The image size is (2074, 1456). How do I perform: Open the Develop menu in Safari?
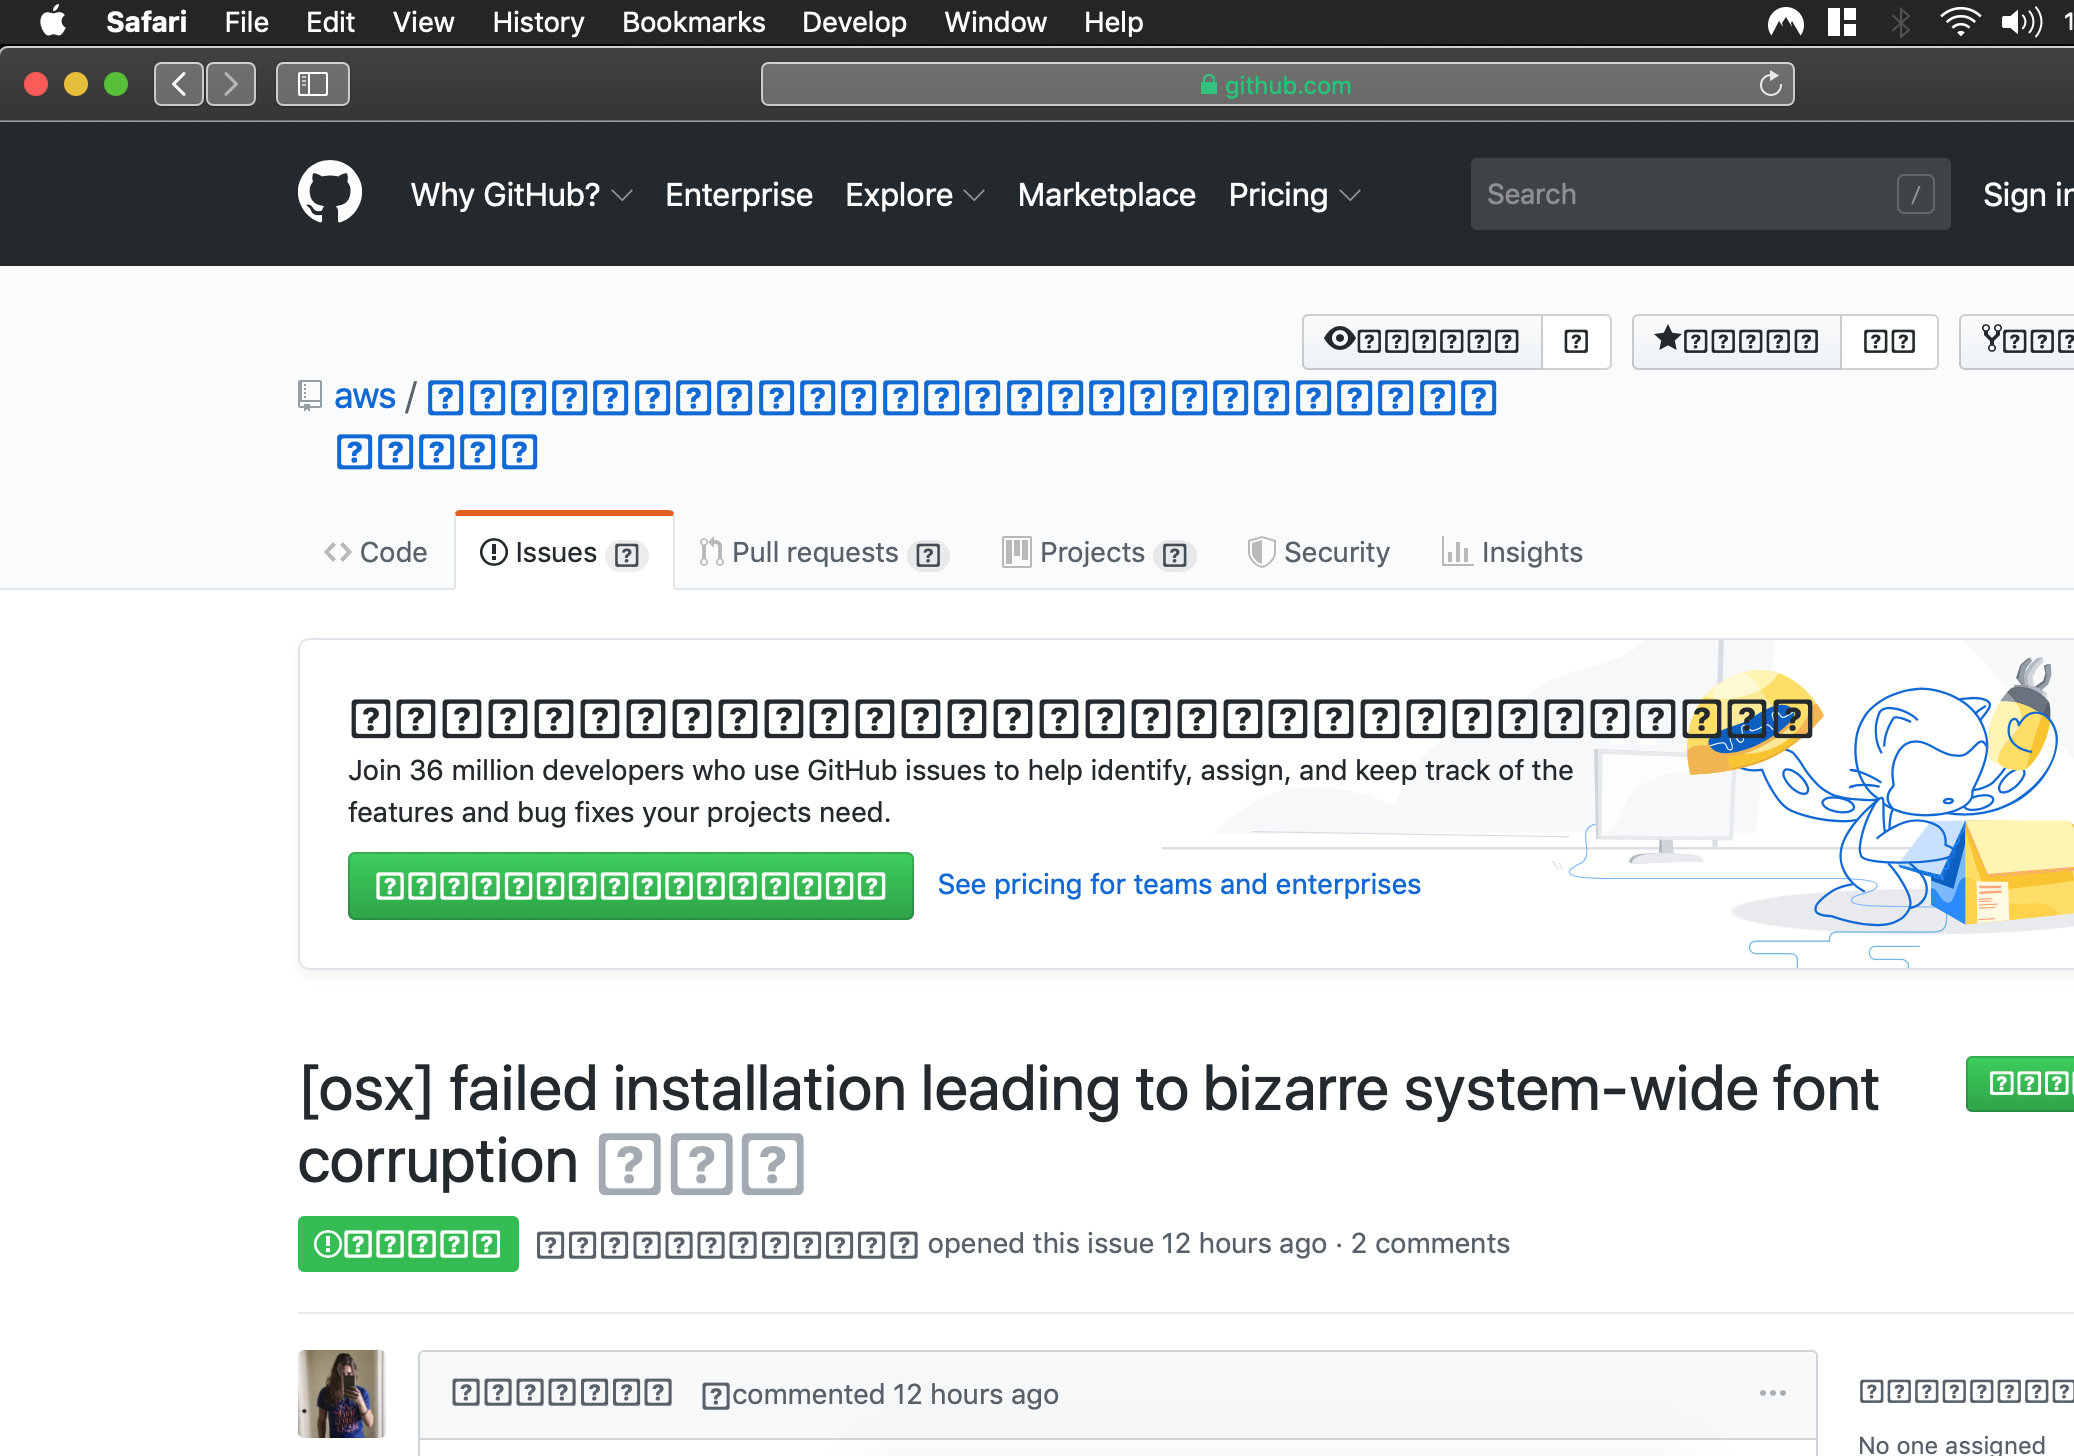click(853, 22)
